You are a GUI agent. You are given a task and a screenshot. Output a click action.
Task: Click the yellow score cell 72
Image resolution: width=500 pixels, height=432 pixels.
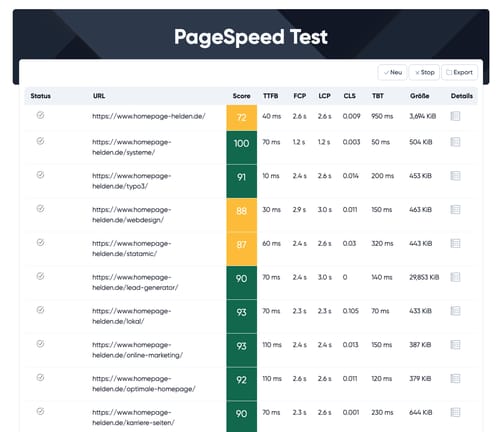coord(242,118)
